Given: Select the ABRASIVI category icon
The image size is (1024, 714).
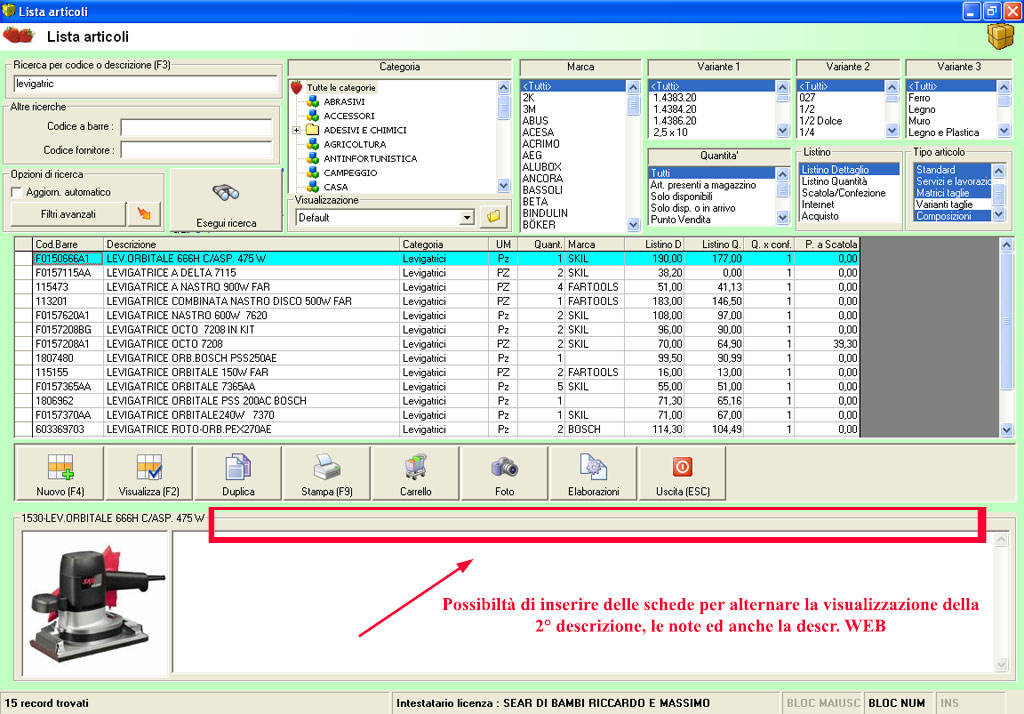Looking at the screenshot, I should point(313,101).
